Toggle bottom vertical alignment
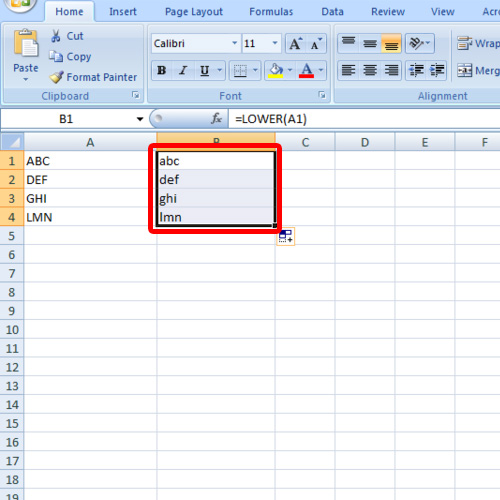Image resolution: width=500 pixels, height=500 pixels. tap(391, 43)
